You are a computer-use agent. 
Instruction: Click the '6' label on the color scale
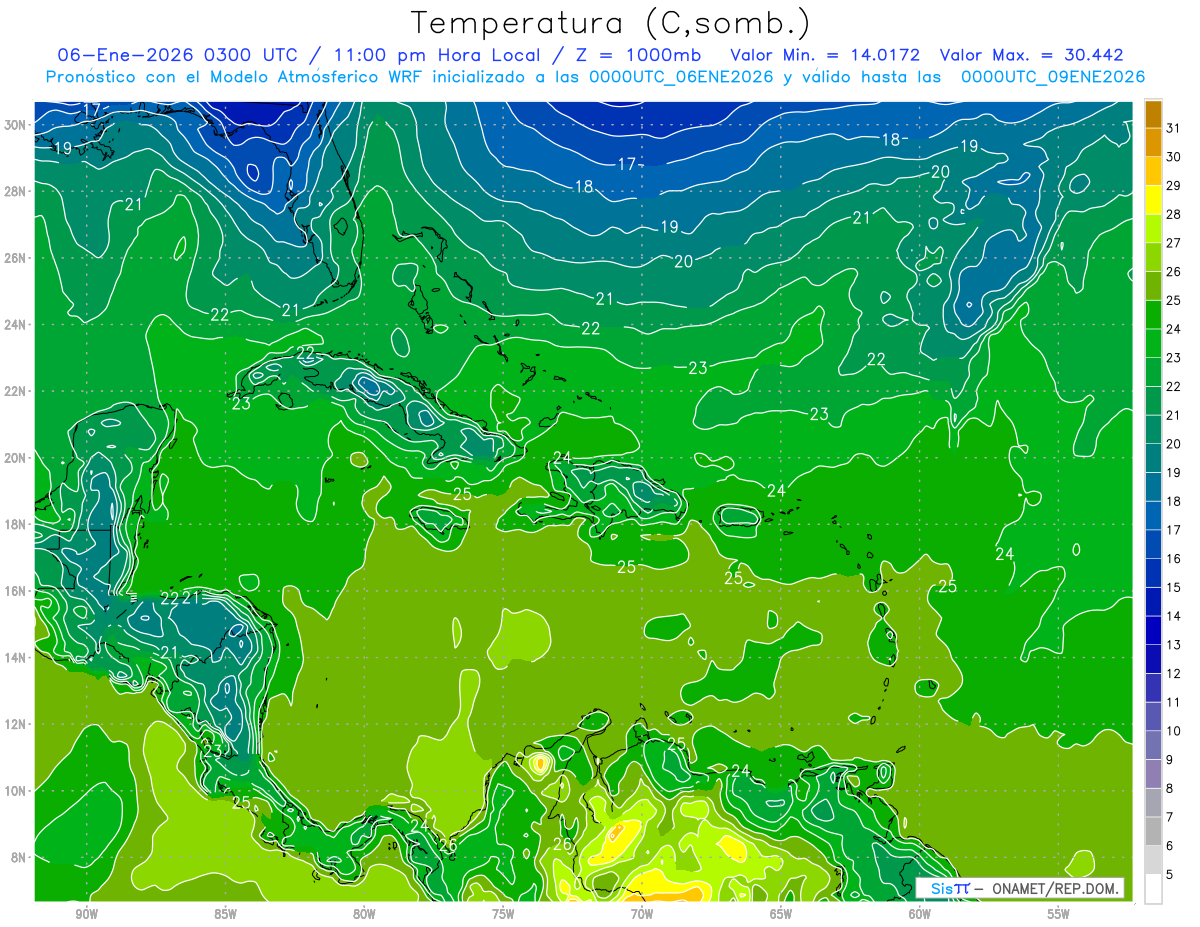click(1171, 846)
